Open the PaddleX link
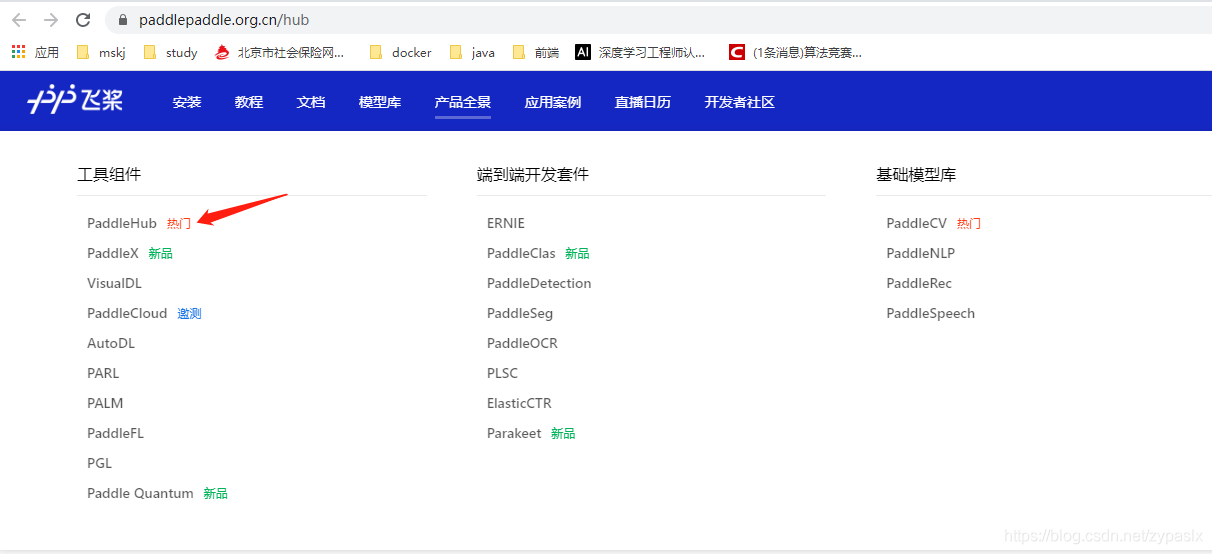This screenshot has width=1212, height=554. click(x=113, y=253)
